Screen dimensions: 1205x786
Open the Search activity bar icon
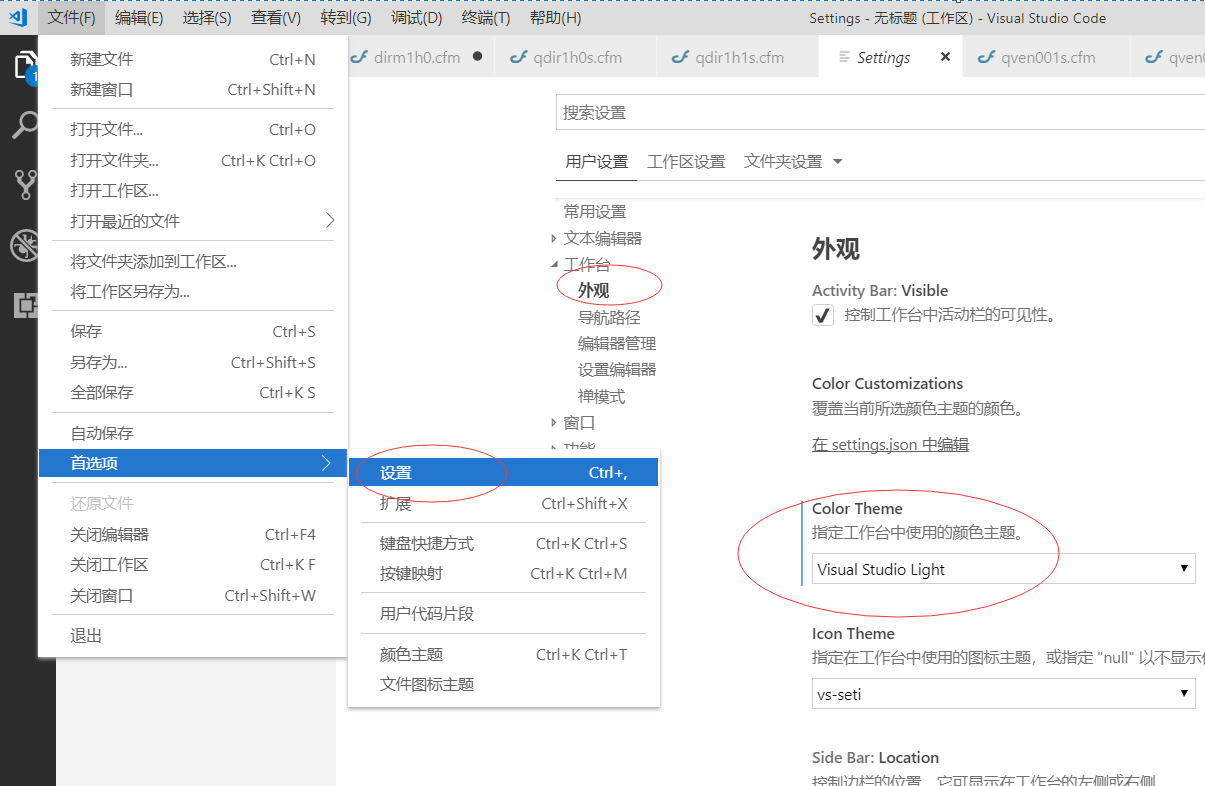[24, 126]
